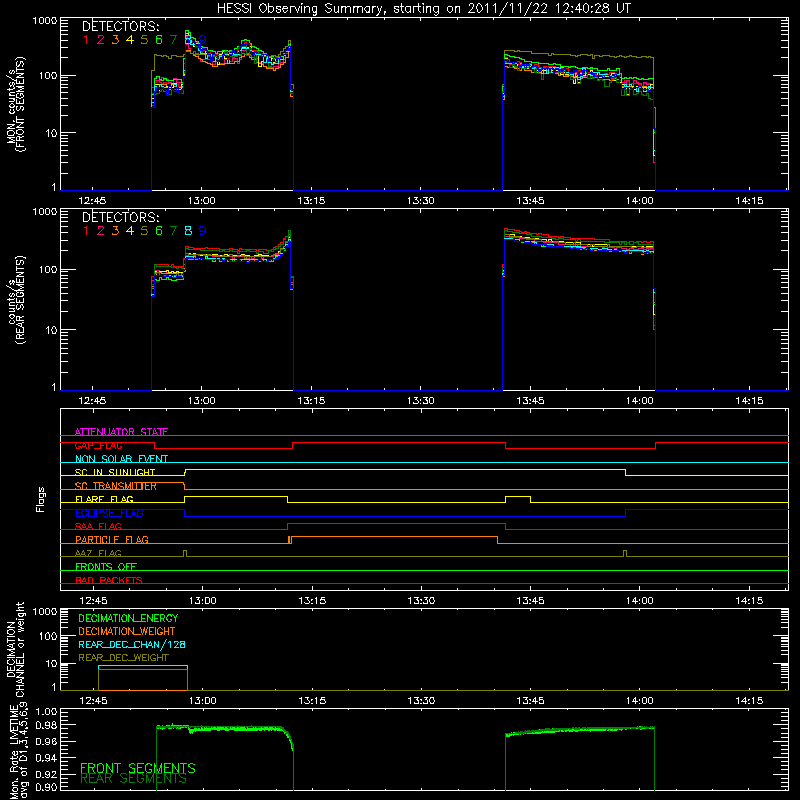
Task: Click the DETECTORS: legend heading in the front segments plot
Action: click(120, 27)
